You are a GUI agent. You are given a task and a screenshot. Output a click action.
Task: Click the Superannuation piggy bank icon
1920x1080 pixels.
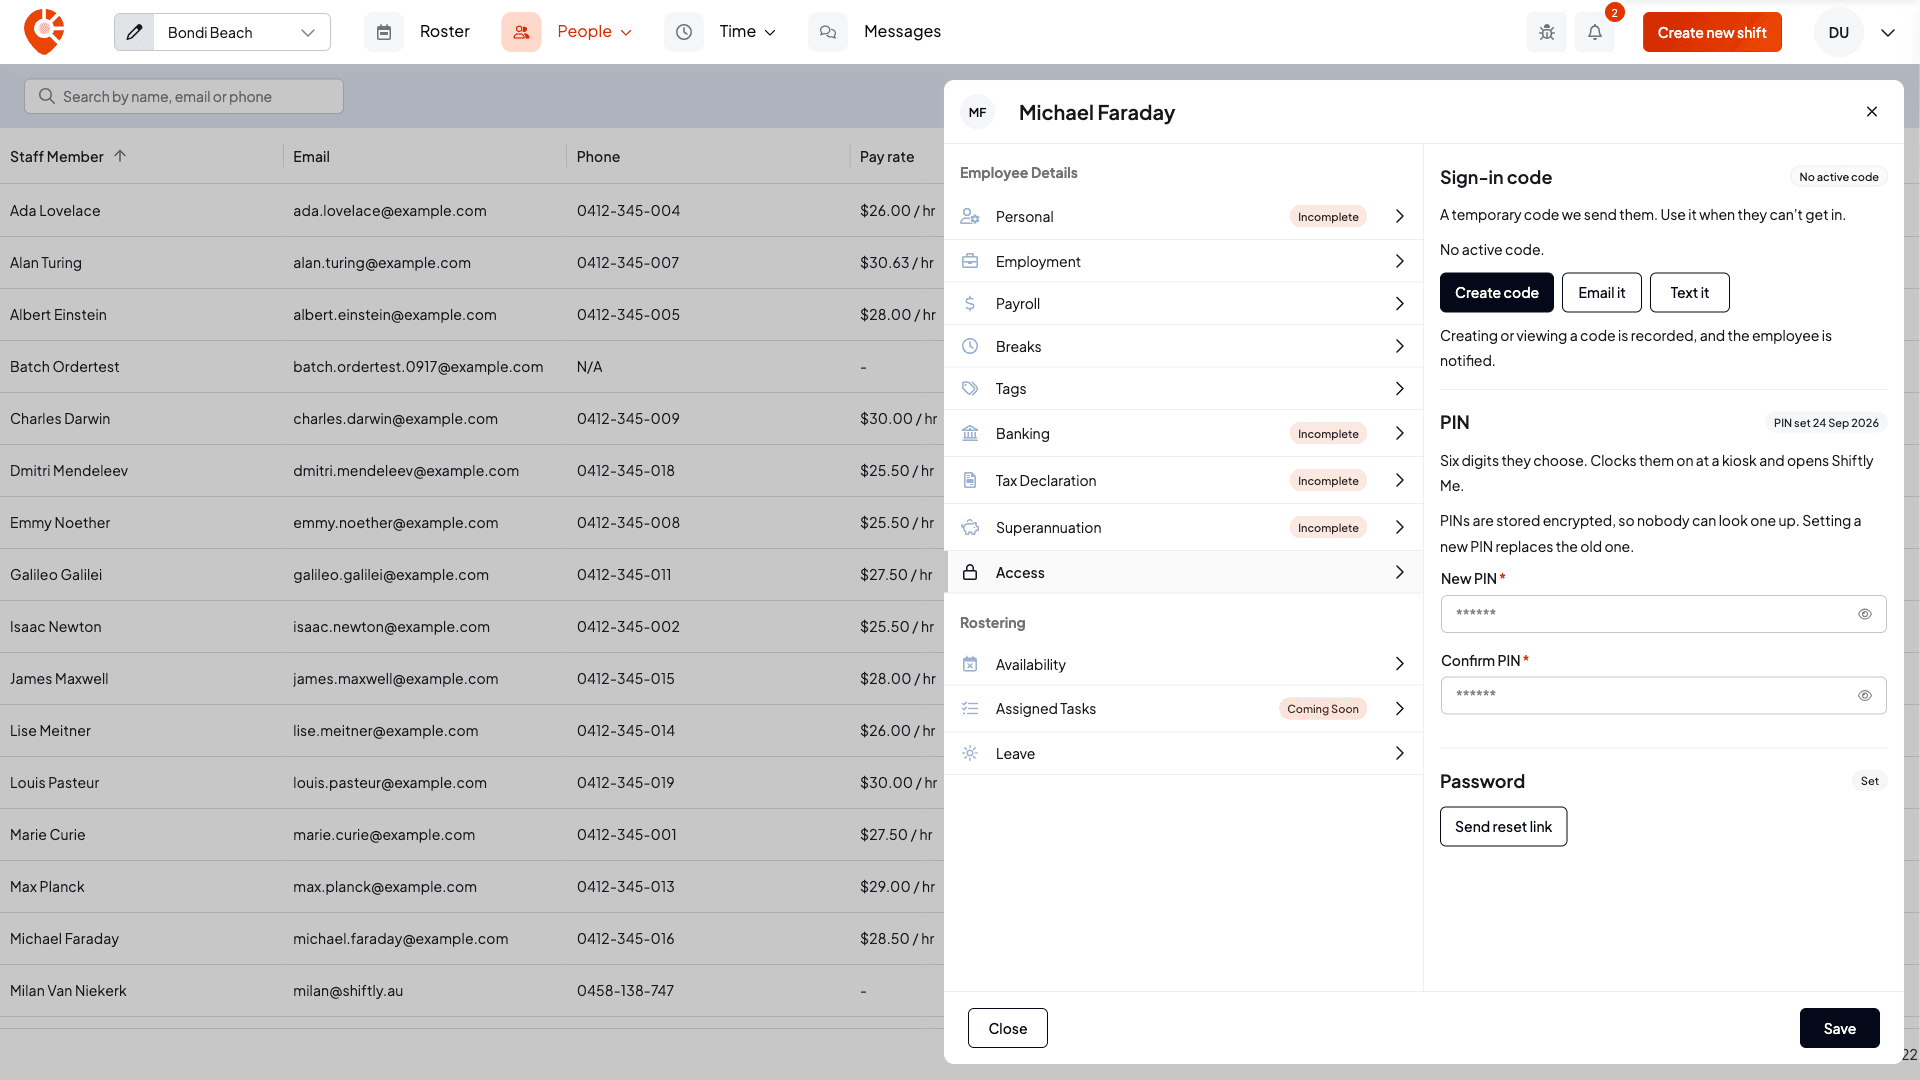(970, 527)
